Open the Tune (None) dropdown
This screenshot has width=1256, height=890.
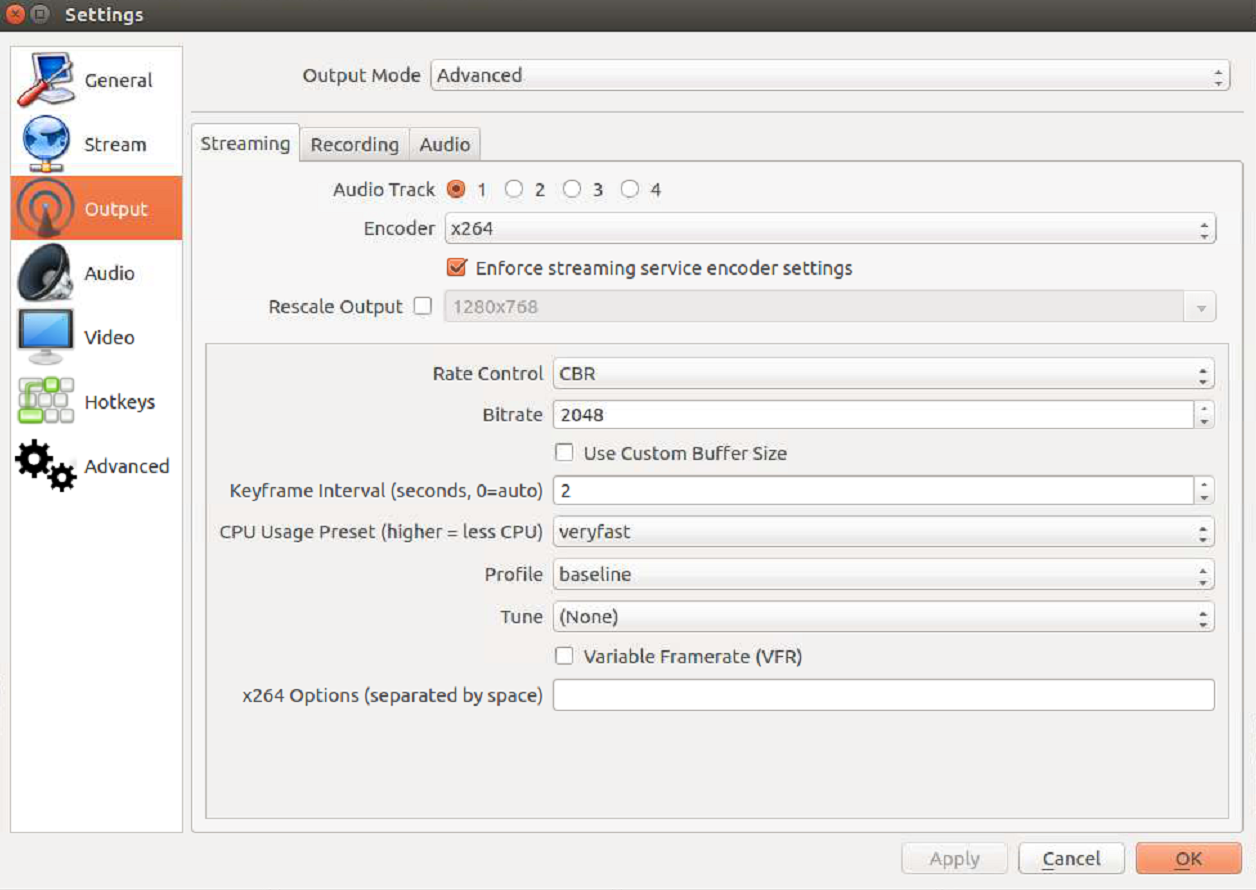884,617
